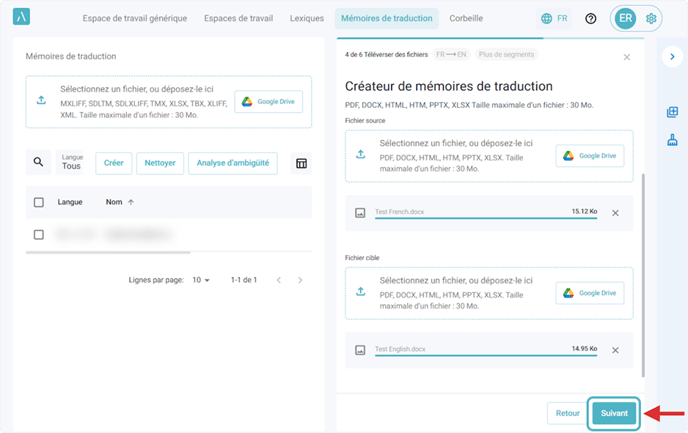Click the search magnifier icon
This screenshot has height=433, width=688.
click(38, 163)
